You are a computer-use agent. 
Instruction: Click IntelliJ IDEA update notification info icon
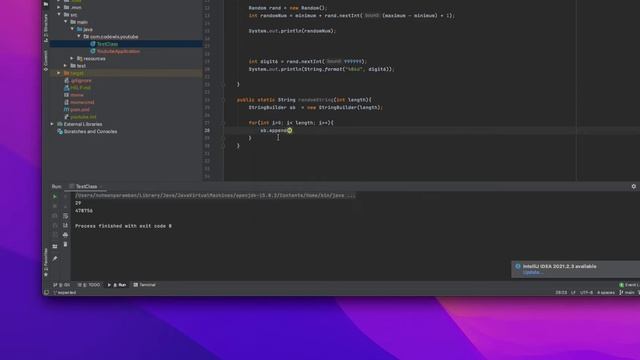coord(518,267)
